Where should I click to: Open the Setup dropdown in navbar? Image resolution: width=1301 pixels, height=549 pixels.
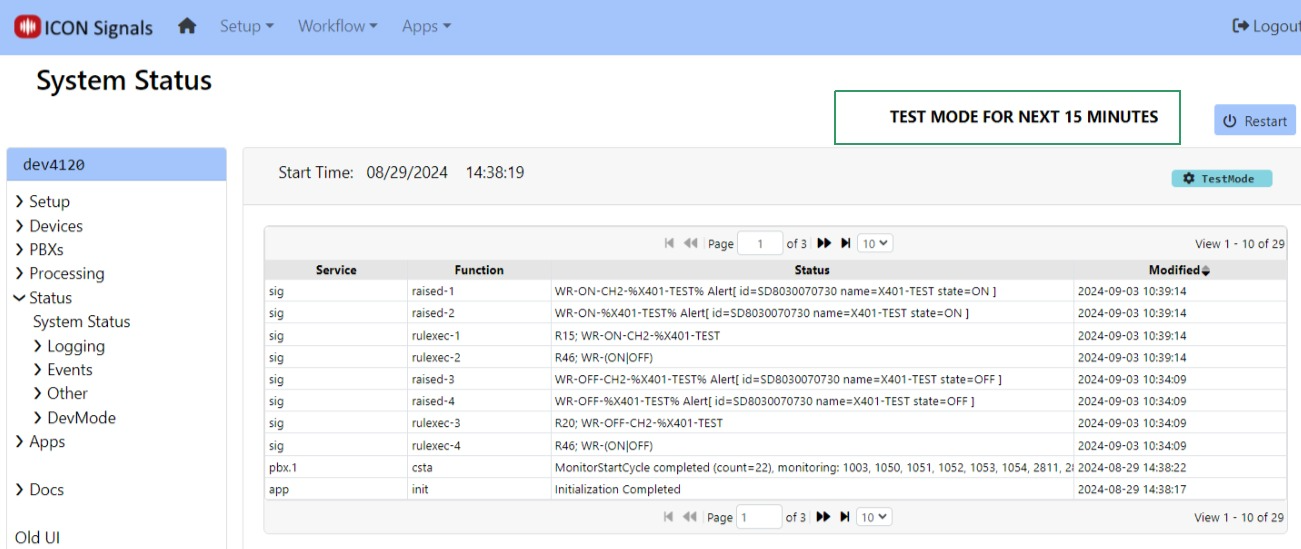246,26
